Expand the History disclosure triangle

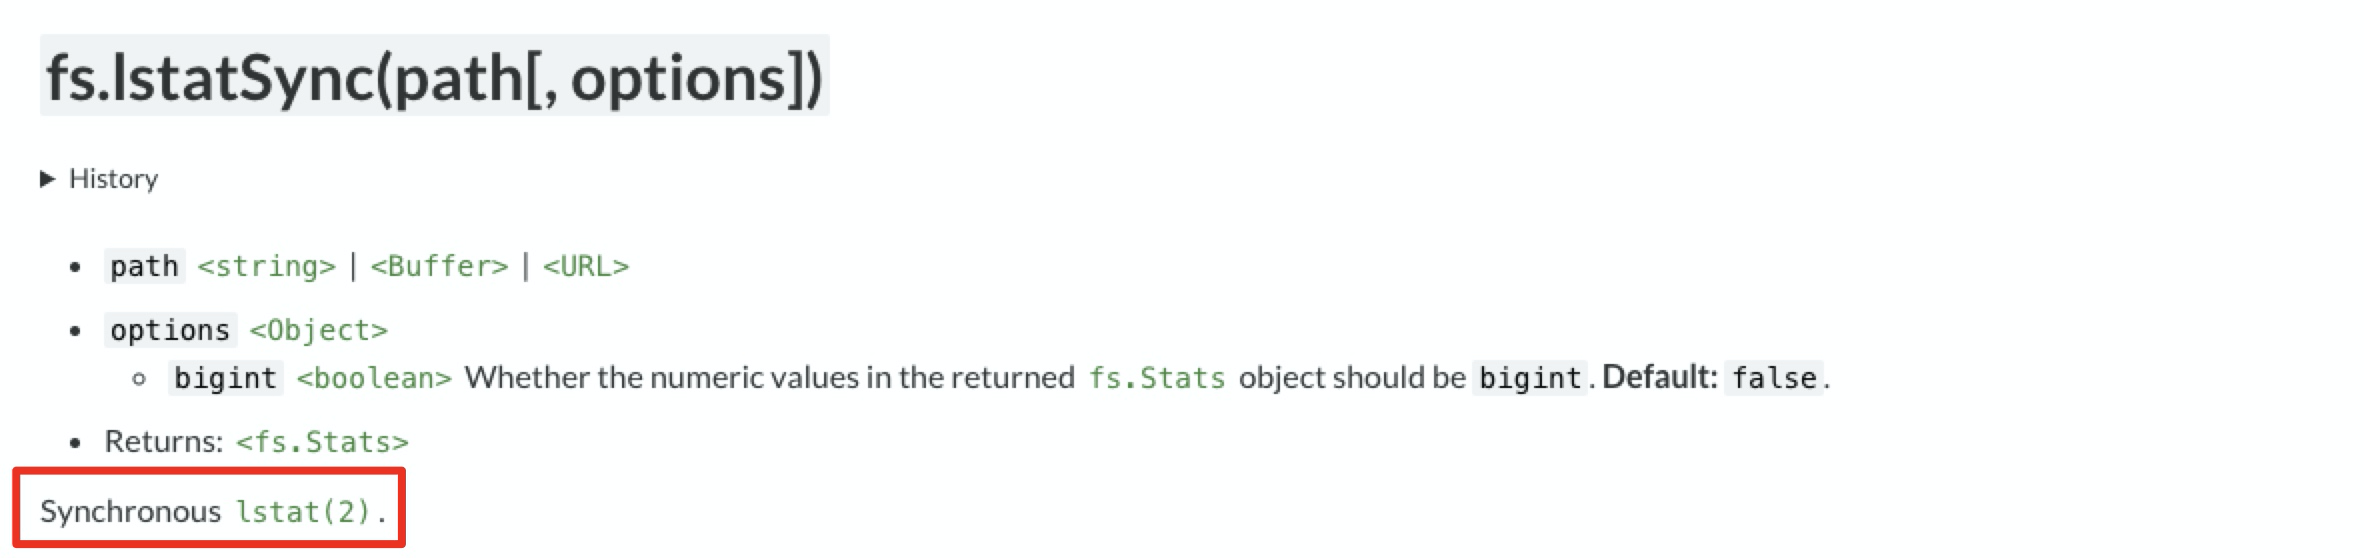click(47, 179)
